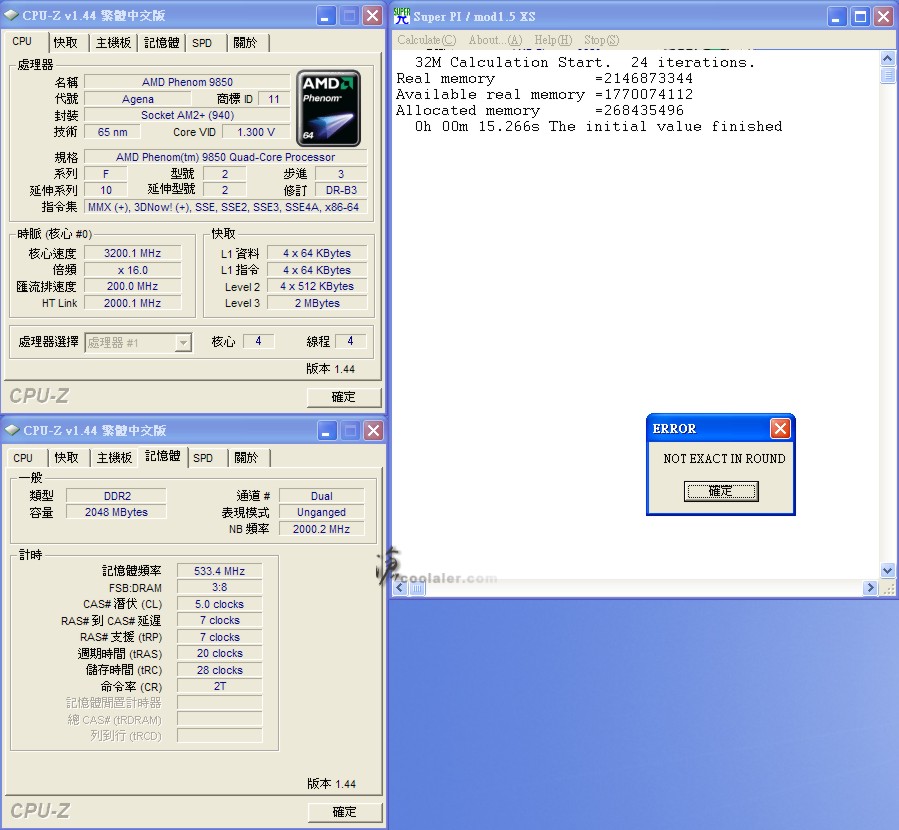Click the revision value 'DR-B3'
The height and width of the screenshot is (830, 899).
pos(341,190)
